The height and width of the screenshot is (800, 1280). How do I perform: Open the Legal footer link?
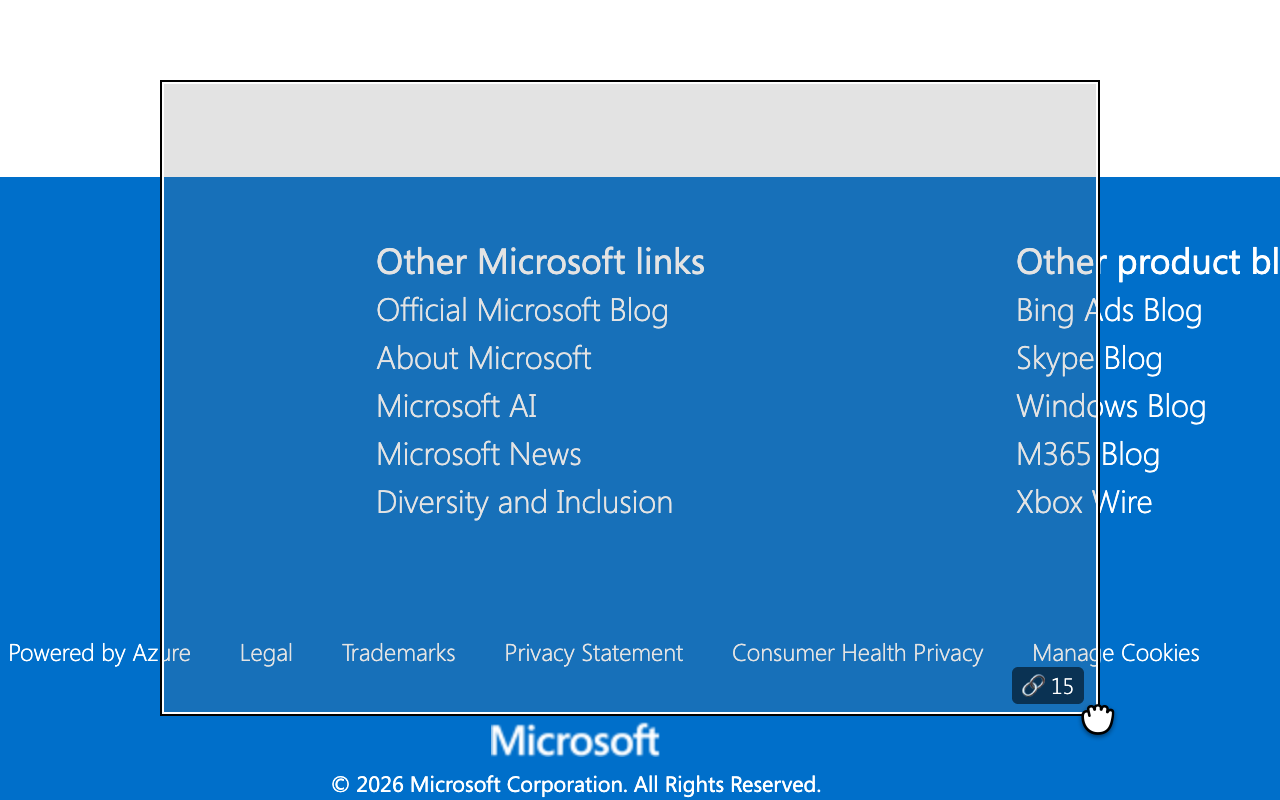[266, 653]
